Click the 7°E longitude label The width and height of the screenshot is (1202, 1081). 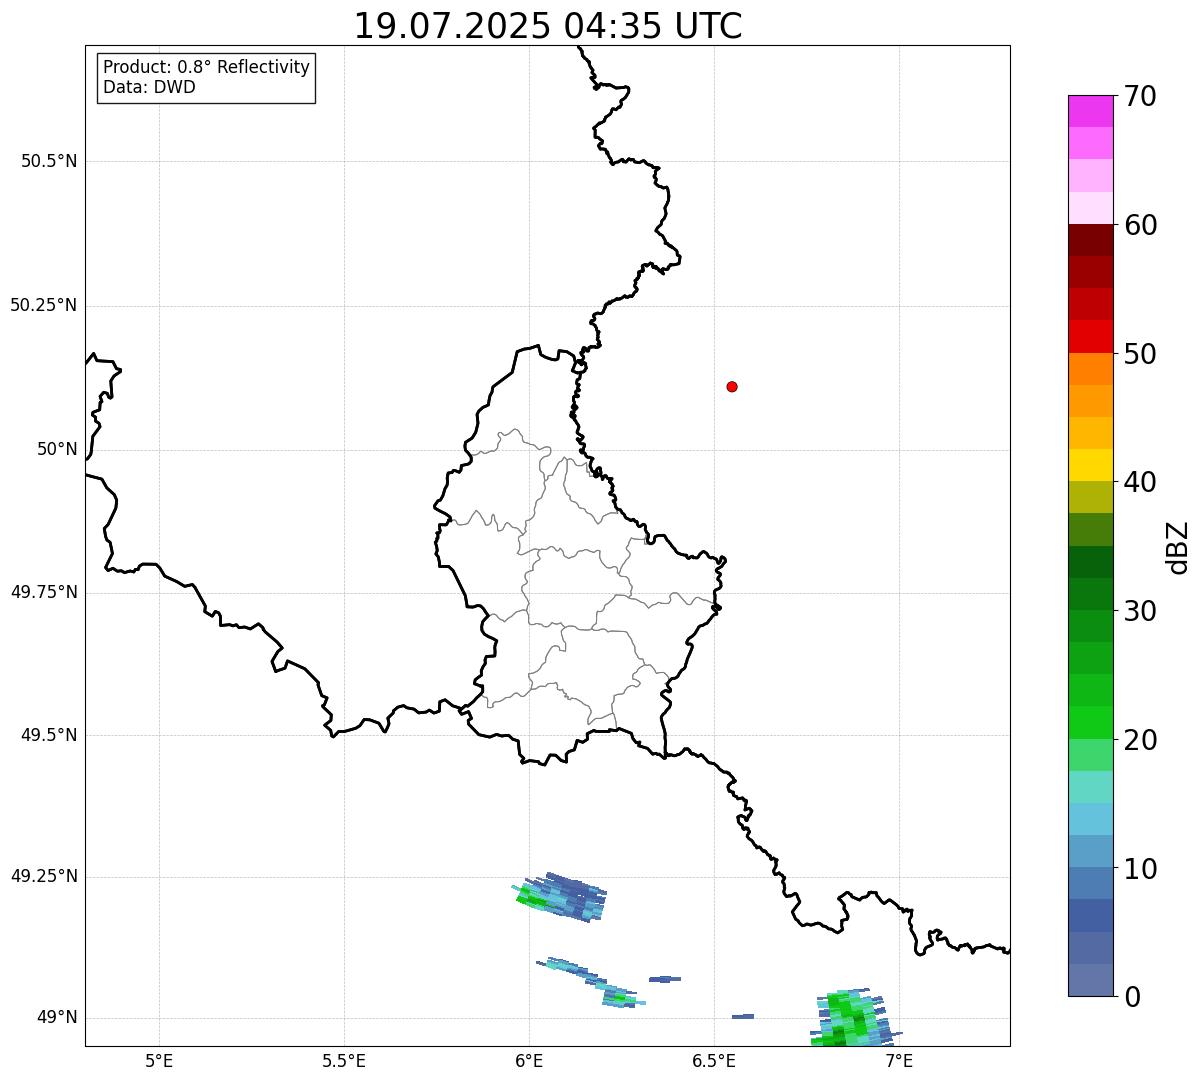pyautogui.click(x=899, y=1060)
